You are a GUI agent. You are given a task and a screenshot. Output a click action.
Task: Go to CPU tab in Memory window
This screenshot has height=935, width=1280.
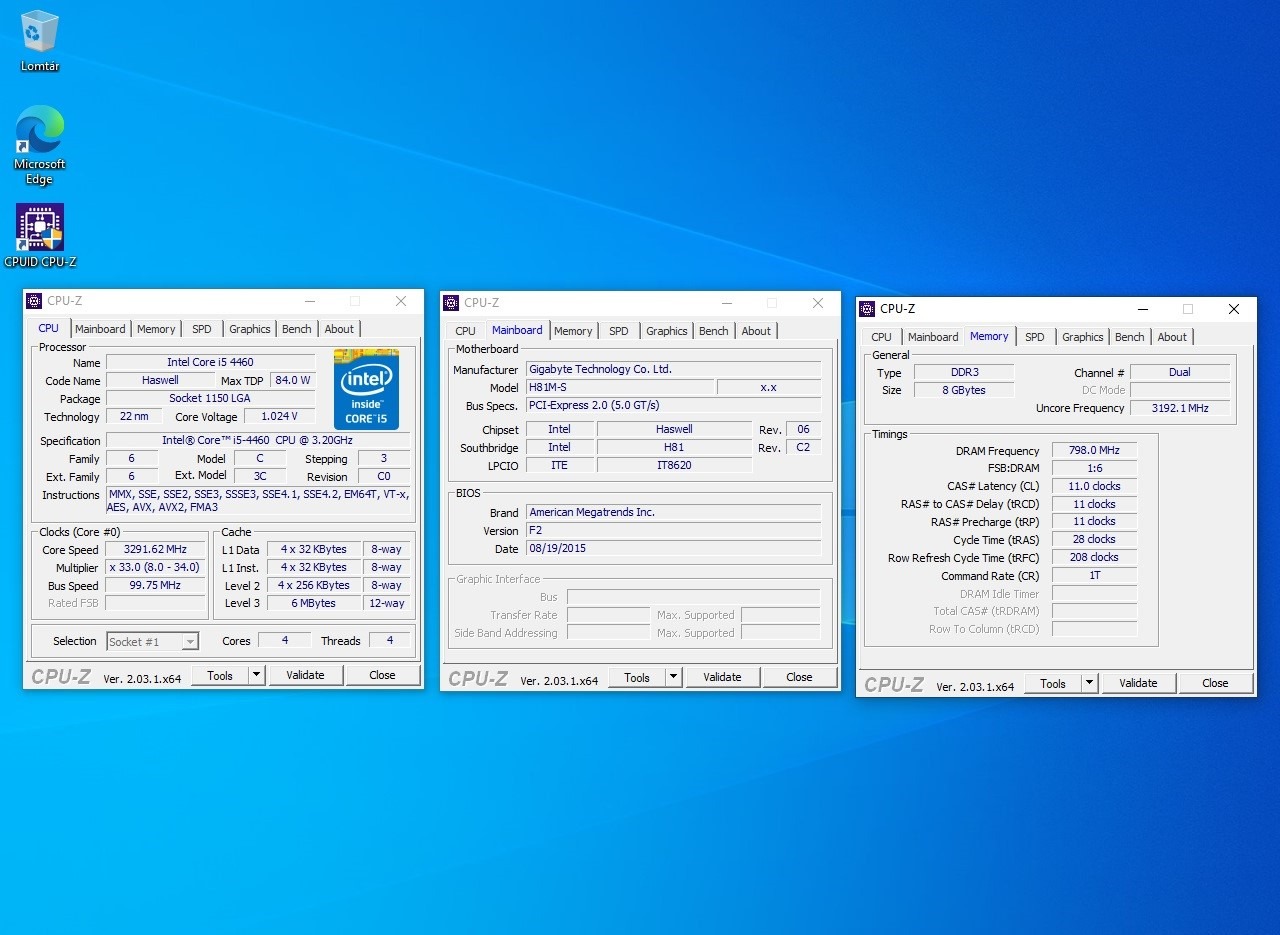881,337
